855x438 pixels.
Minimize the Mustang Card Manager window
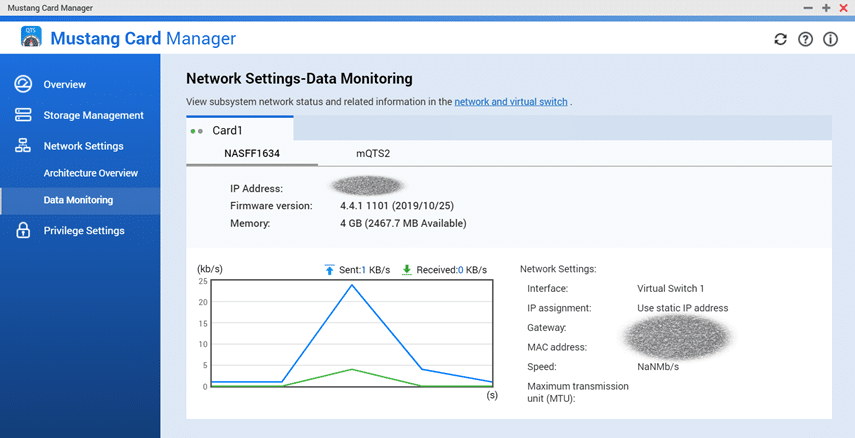point(808,8)
